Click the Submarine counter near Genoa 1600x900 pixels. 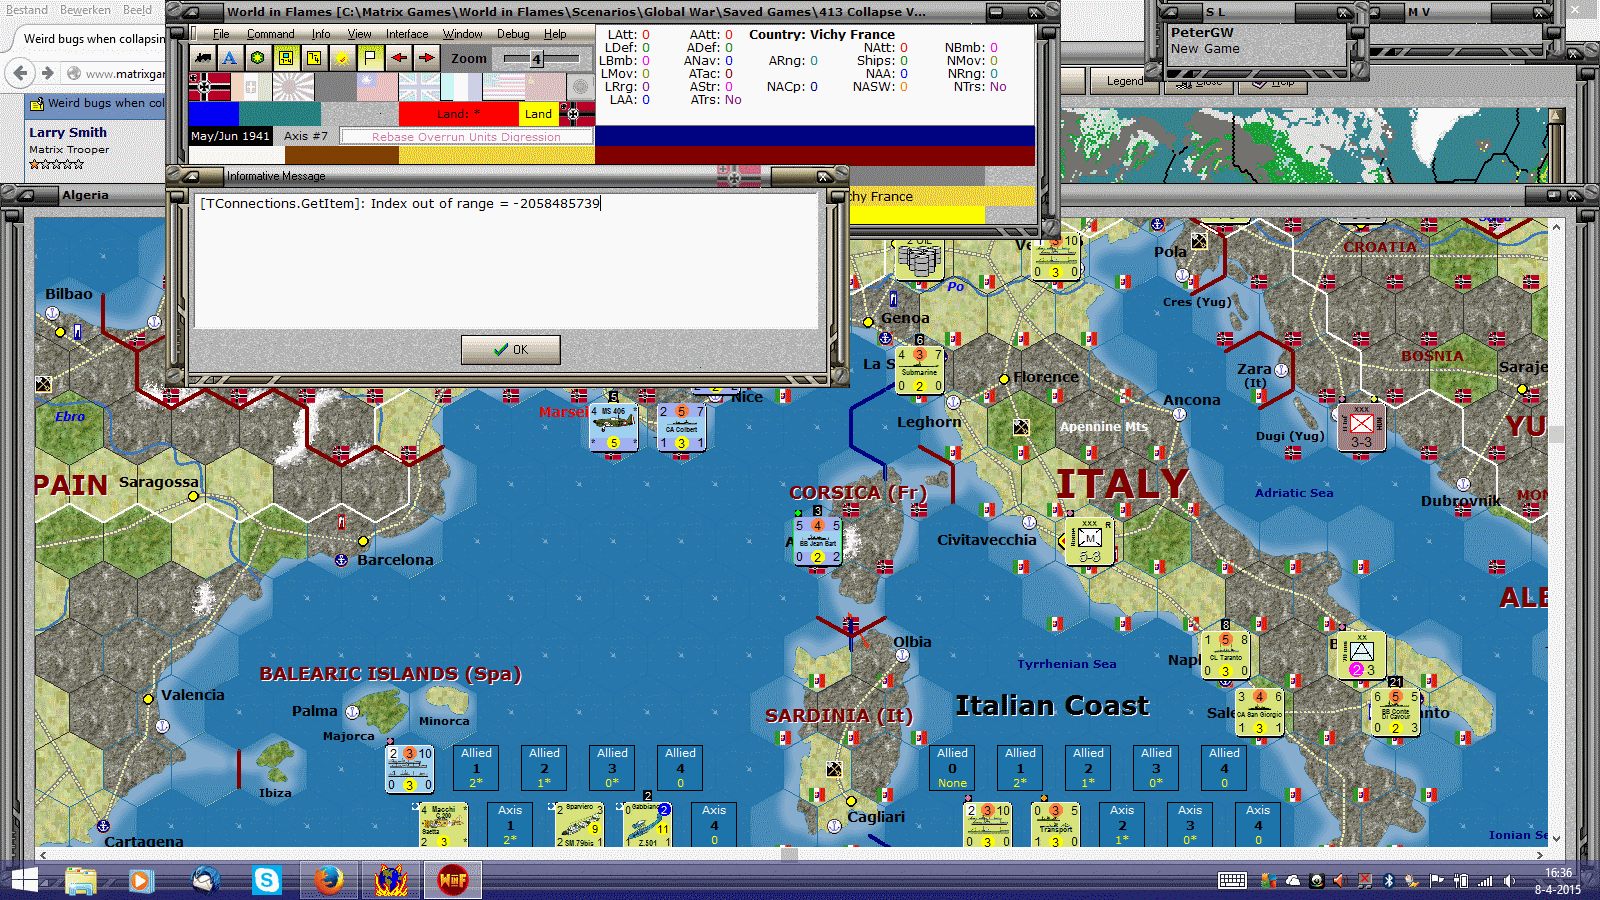point(920,370)
